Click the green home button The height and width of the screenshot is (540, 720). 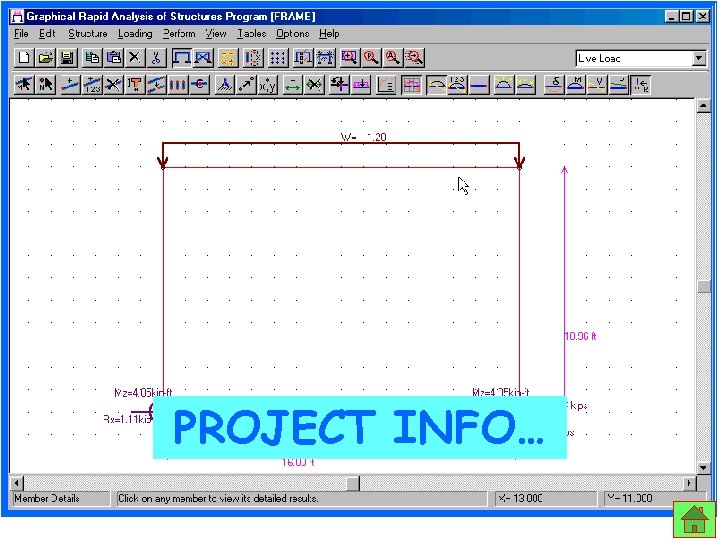tap(695, 519)
